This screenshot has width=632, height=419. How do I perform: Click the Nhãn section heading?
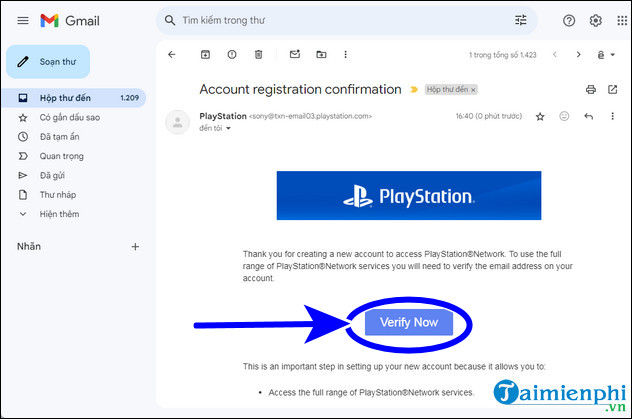click(x=29, y=246)
